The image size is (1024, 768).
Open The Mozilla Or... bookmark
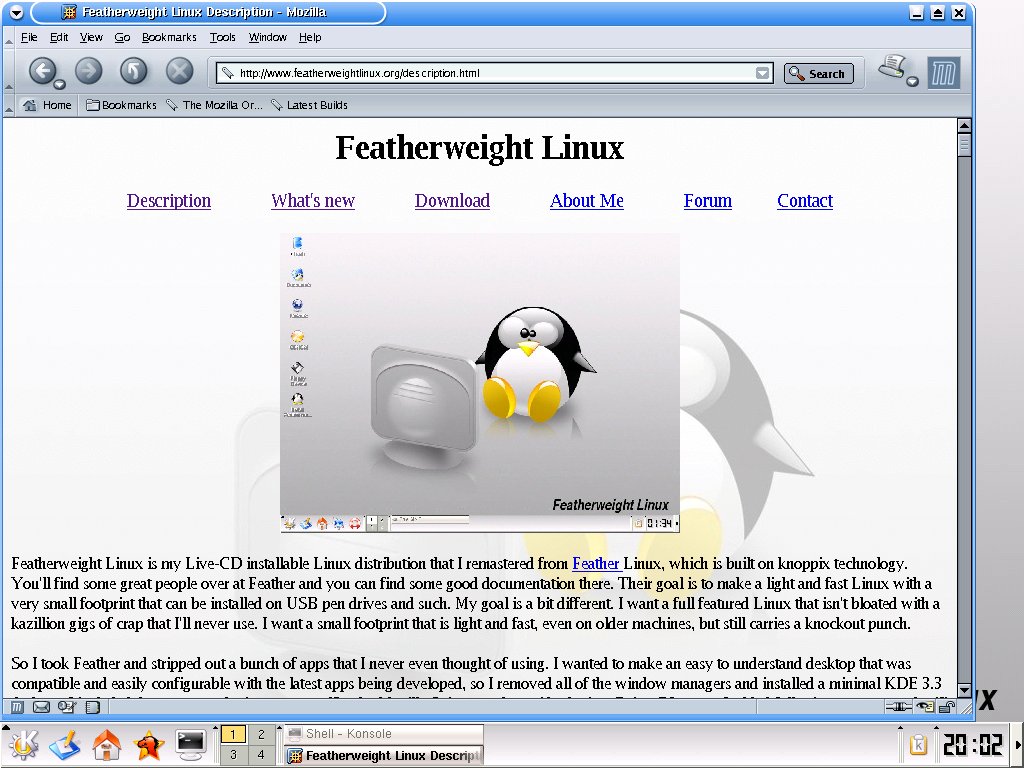(214, 105)
